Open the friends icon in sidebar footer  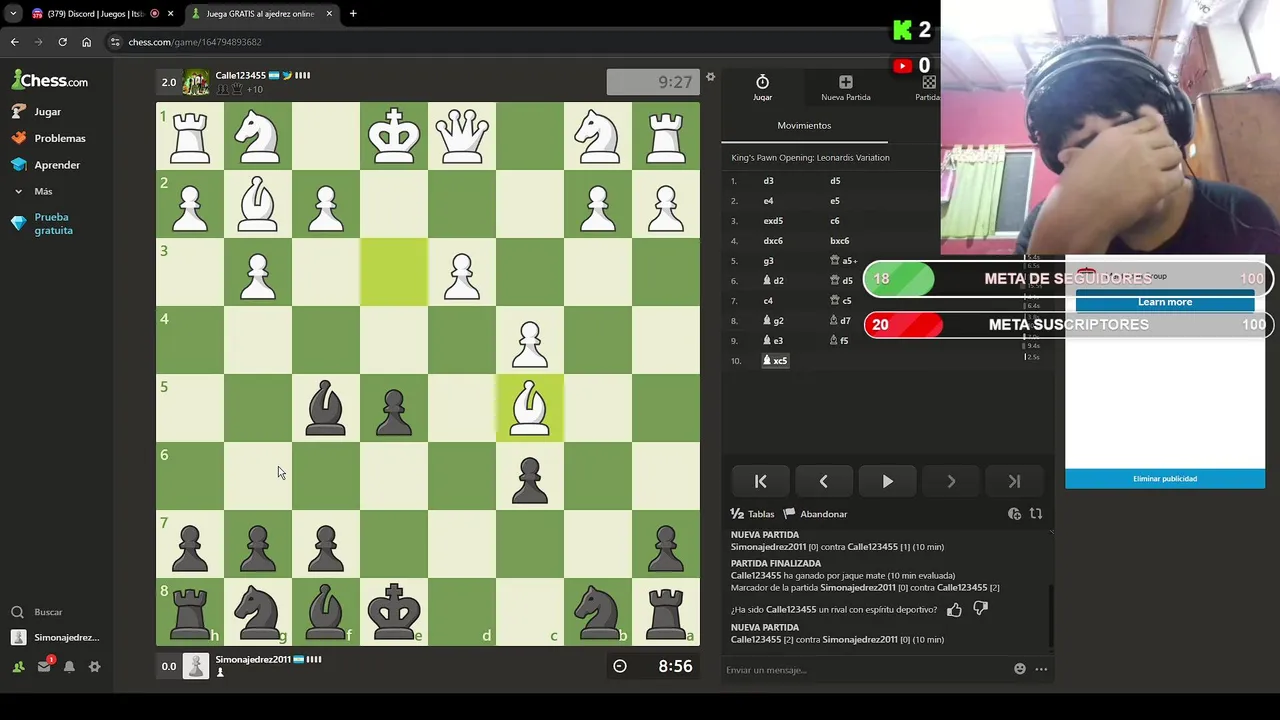click(18, 667)
